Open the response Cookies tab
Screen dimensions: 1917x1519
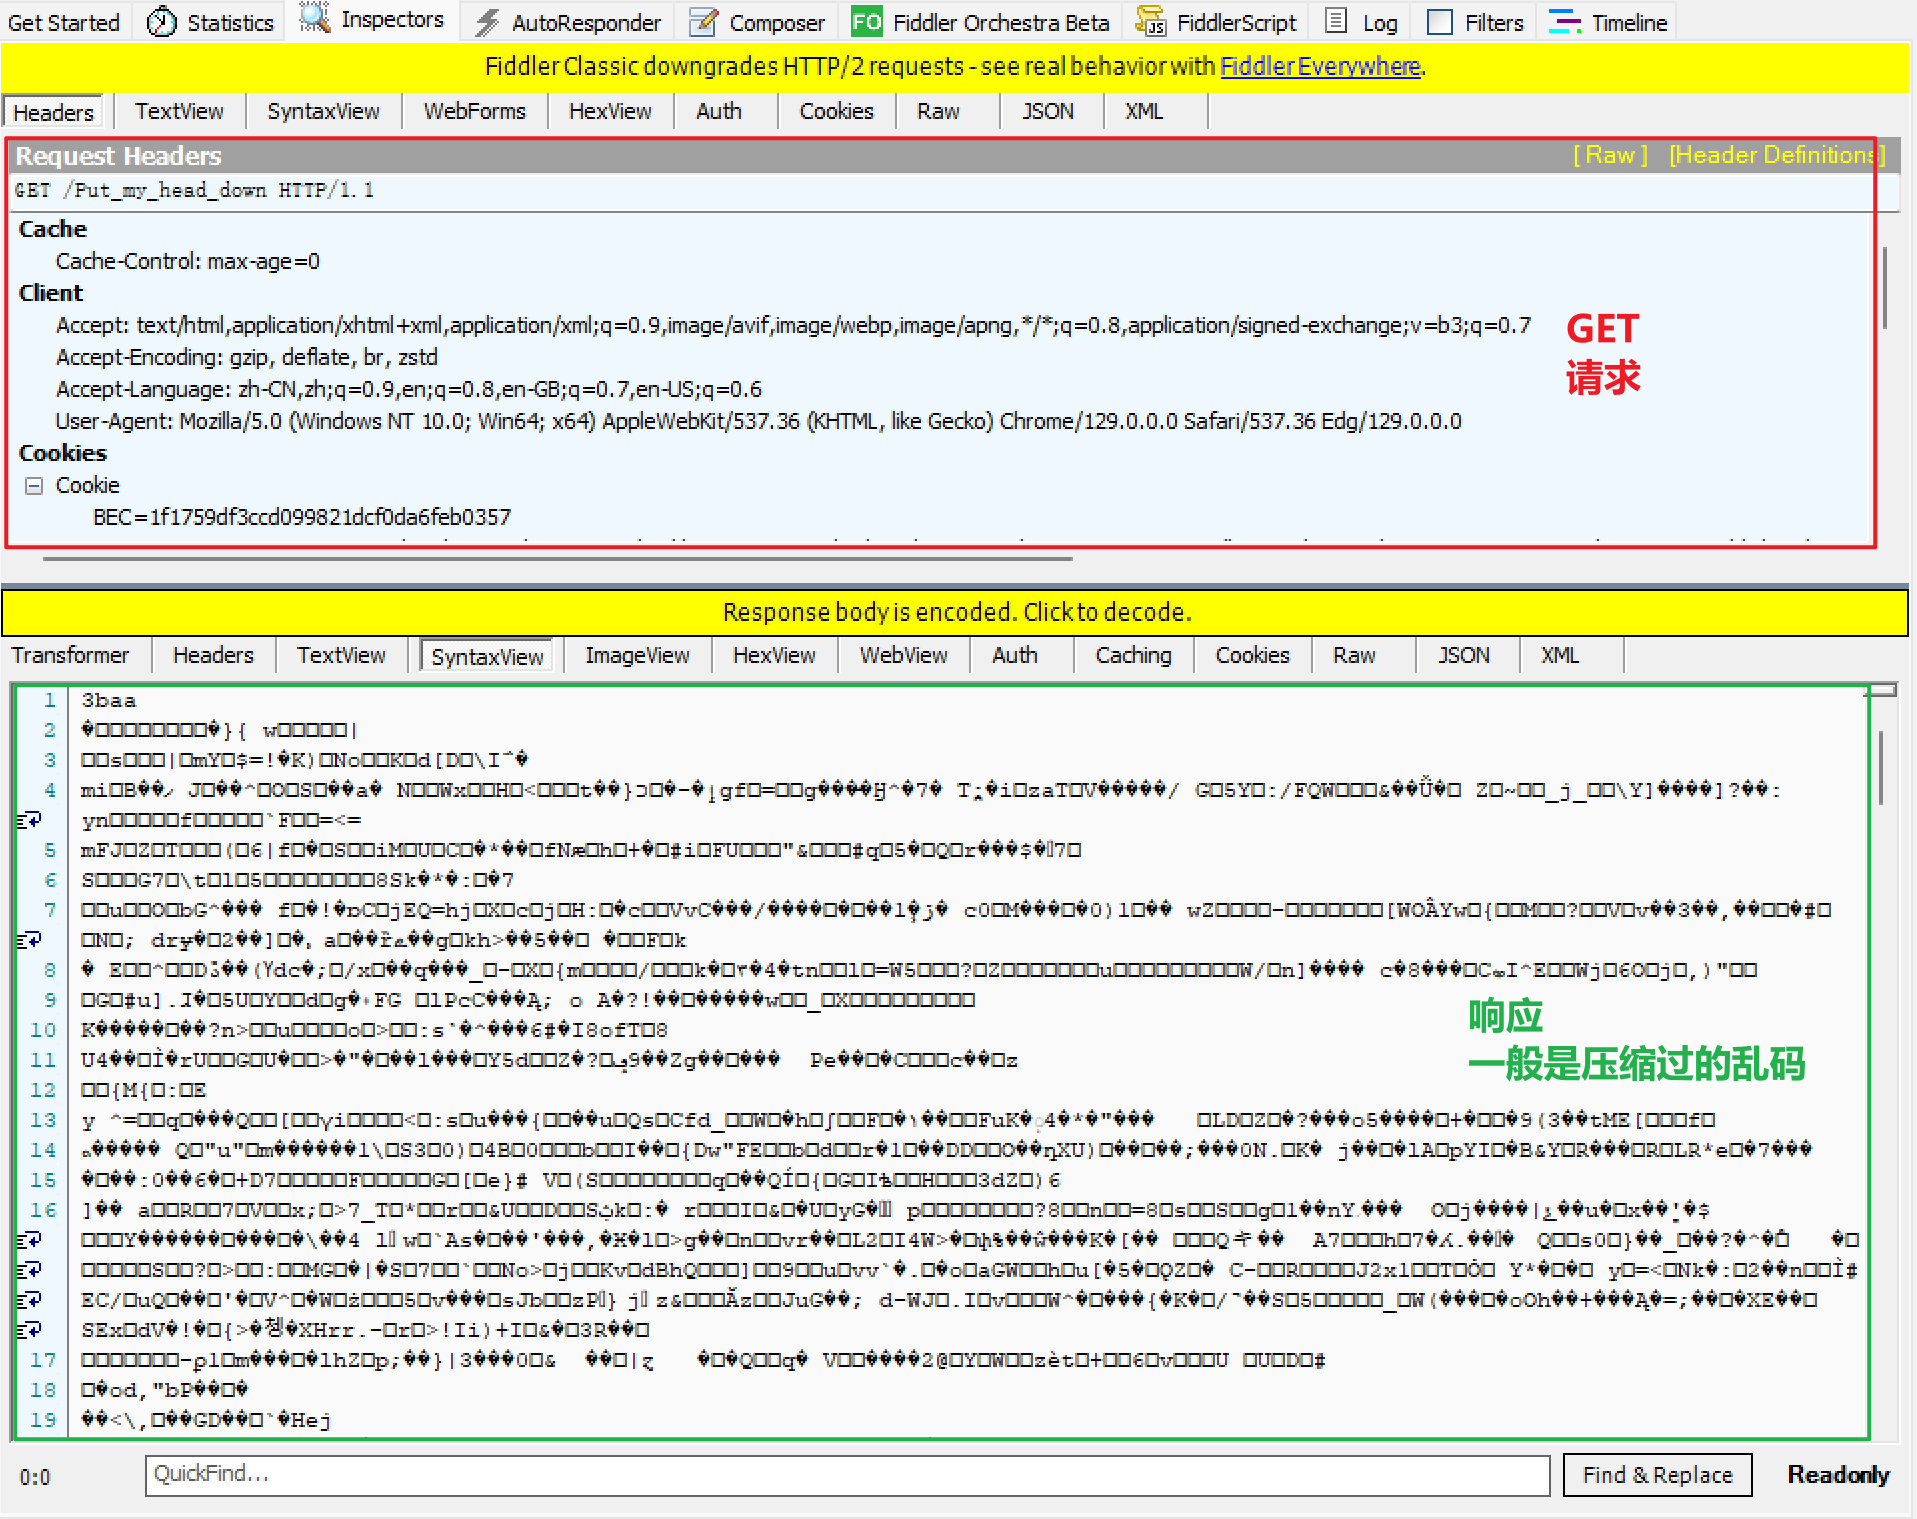tap(1253, 655)
